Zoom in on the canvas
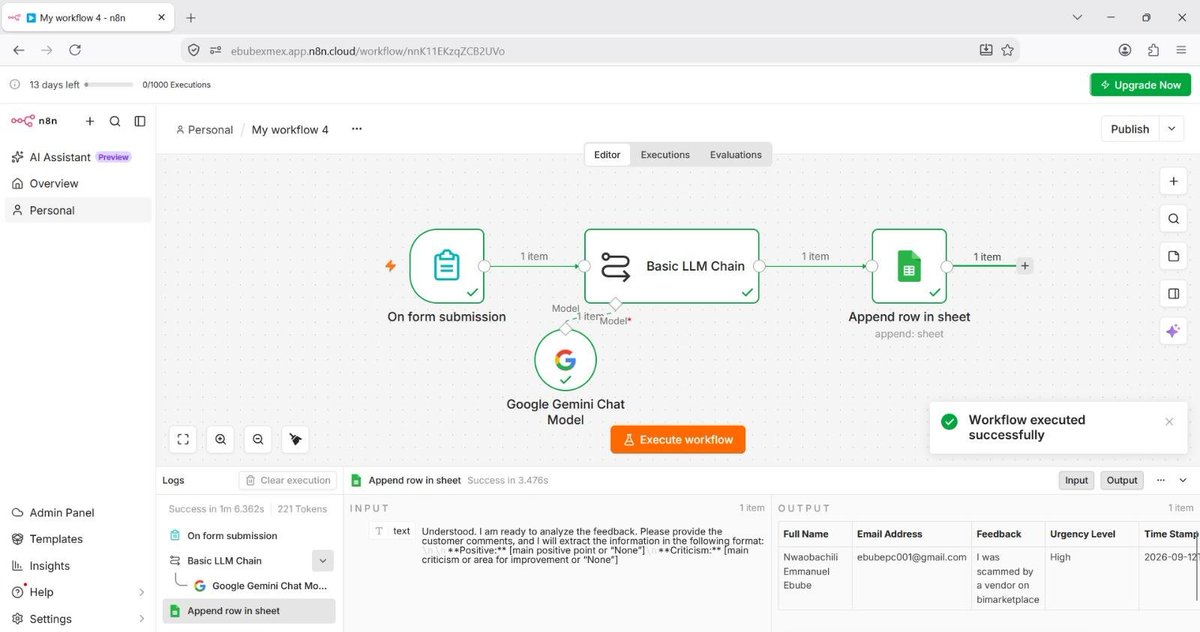 pyautogui.click(x=221, y=439)
